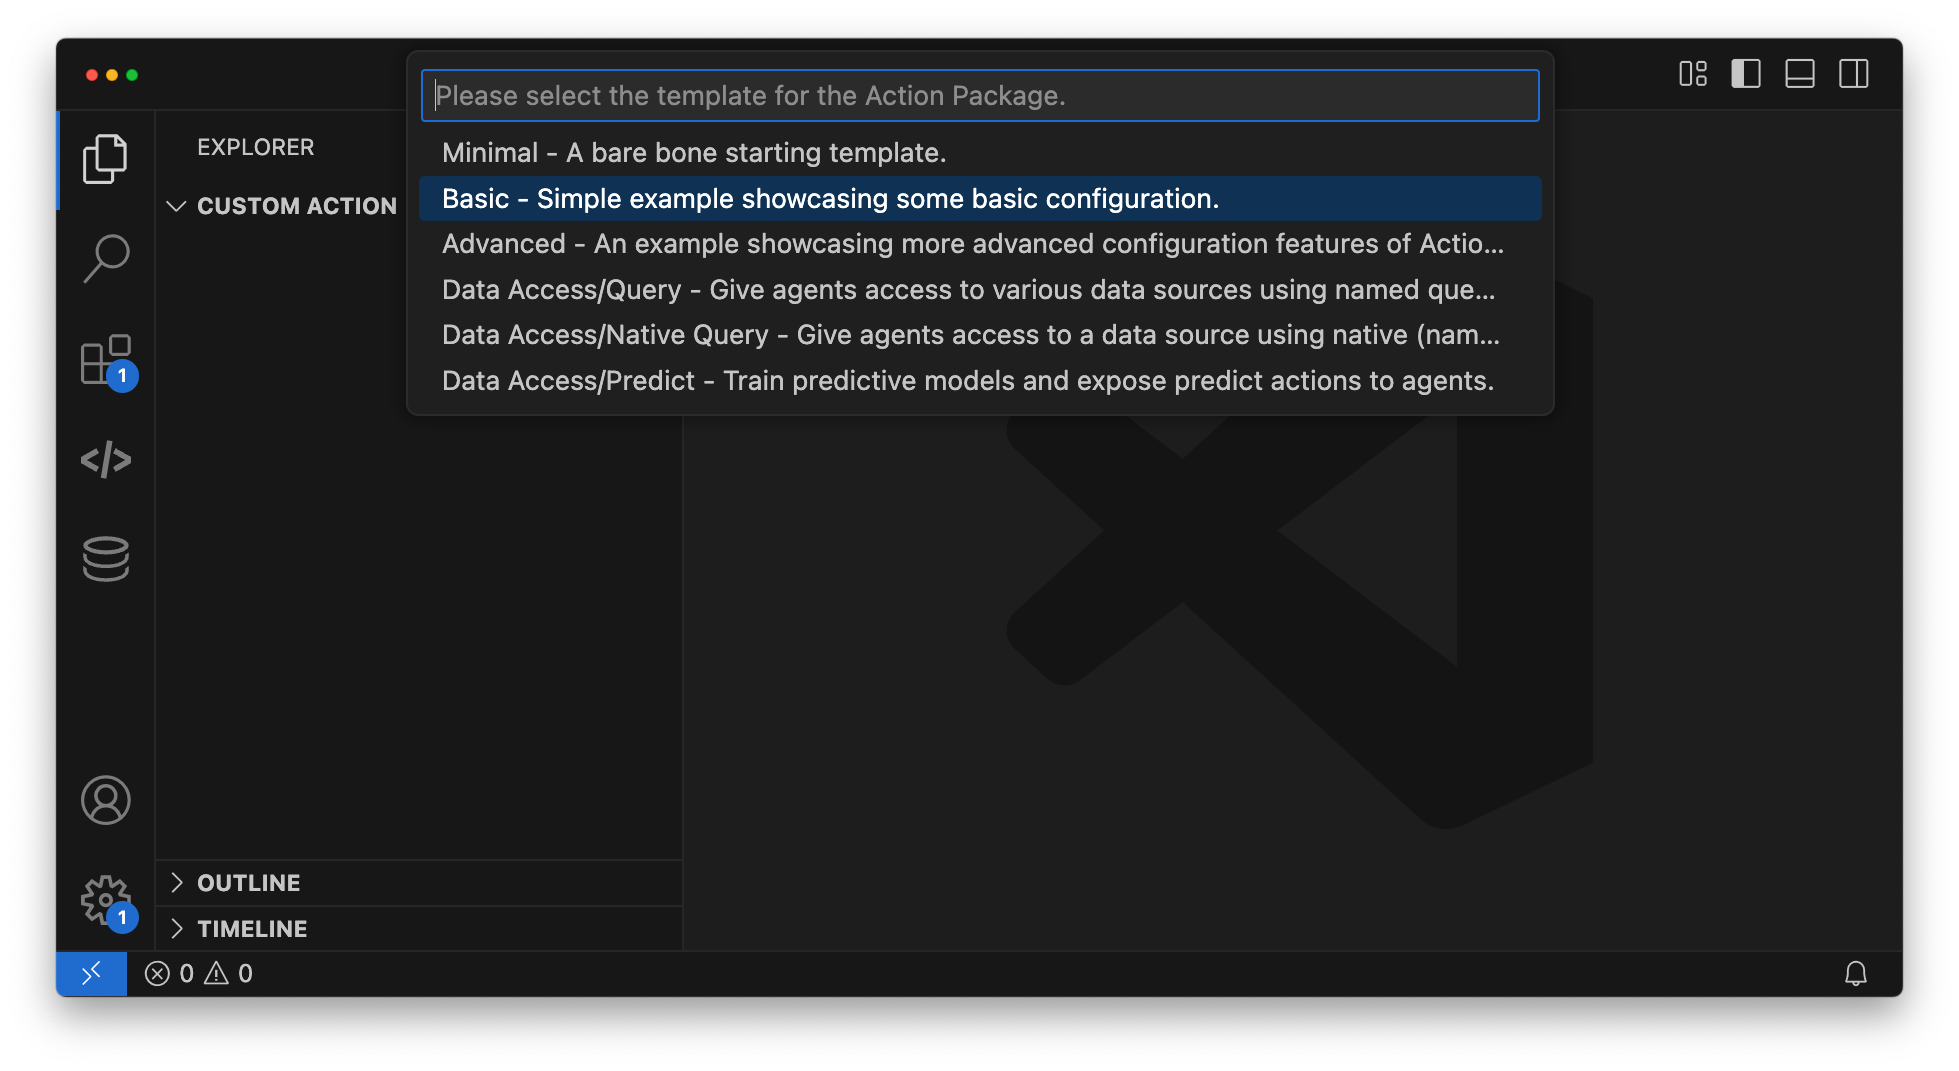Select the Minimal bare bone template

click(980, 152)
